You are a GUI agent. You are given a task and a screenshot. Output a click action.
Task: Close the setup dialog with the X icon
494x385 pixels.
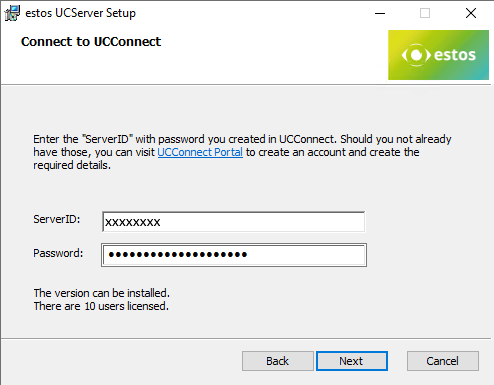(471, 13)
